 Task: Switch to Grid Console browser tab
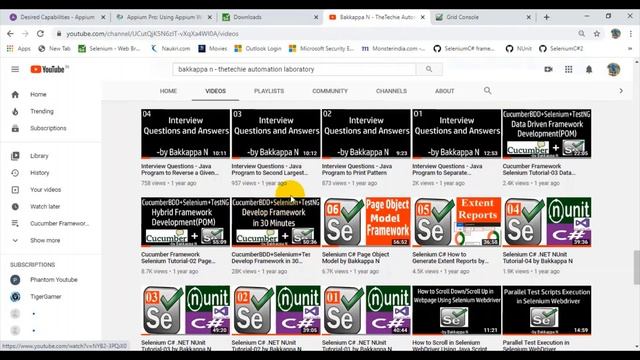pyautogui.click(x=482, y=17)
